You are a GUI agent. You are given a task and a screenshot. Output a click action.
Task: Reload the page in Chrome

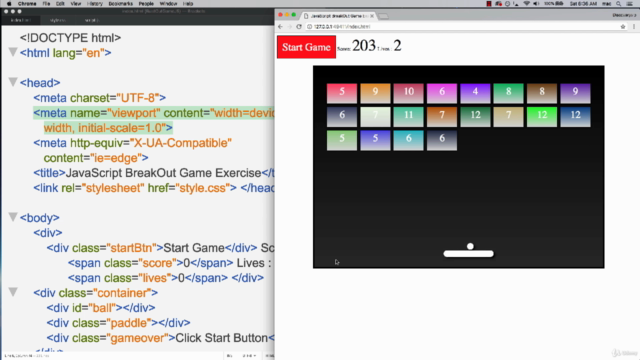tap(299, 27)
